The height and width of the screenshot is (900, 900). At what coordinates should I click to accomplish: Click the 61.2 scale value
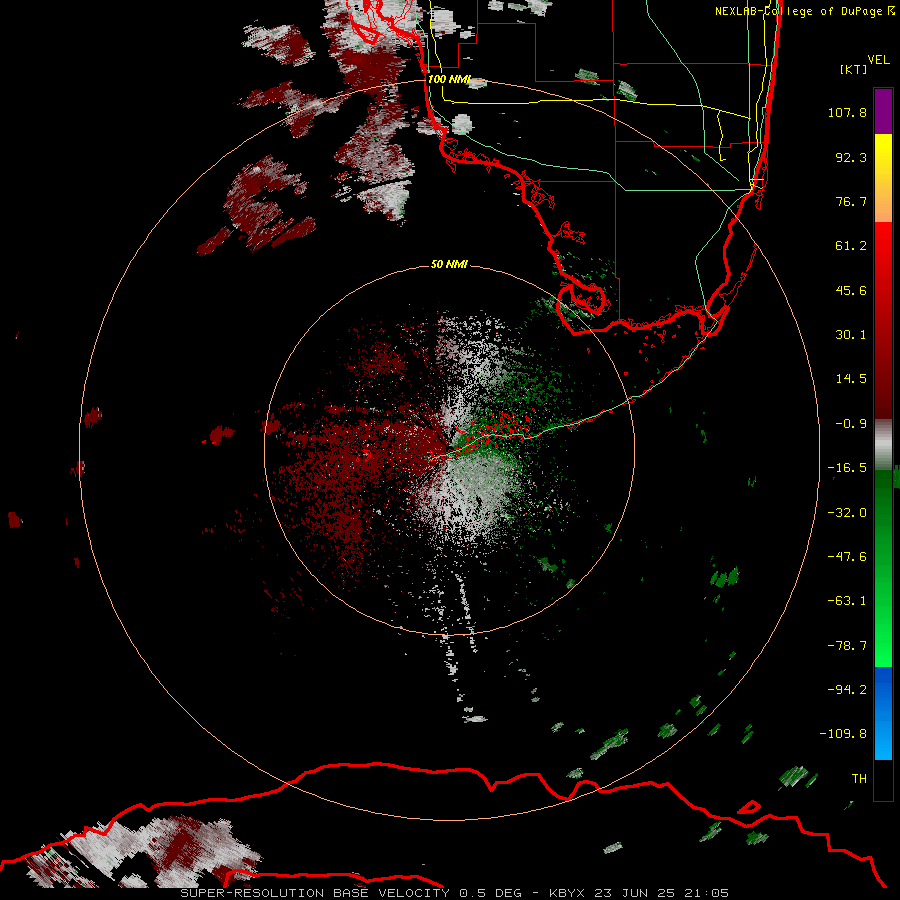coord(851,246)
